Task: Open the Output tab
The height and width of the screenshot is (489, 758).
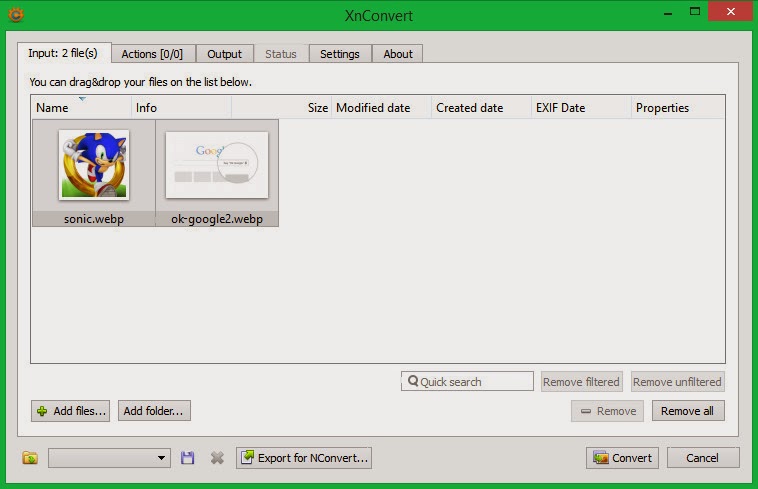Action: pyautogui.click(x=224, y=54)
